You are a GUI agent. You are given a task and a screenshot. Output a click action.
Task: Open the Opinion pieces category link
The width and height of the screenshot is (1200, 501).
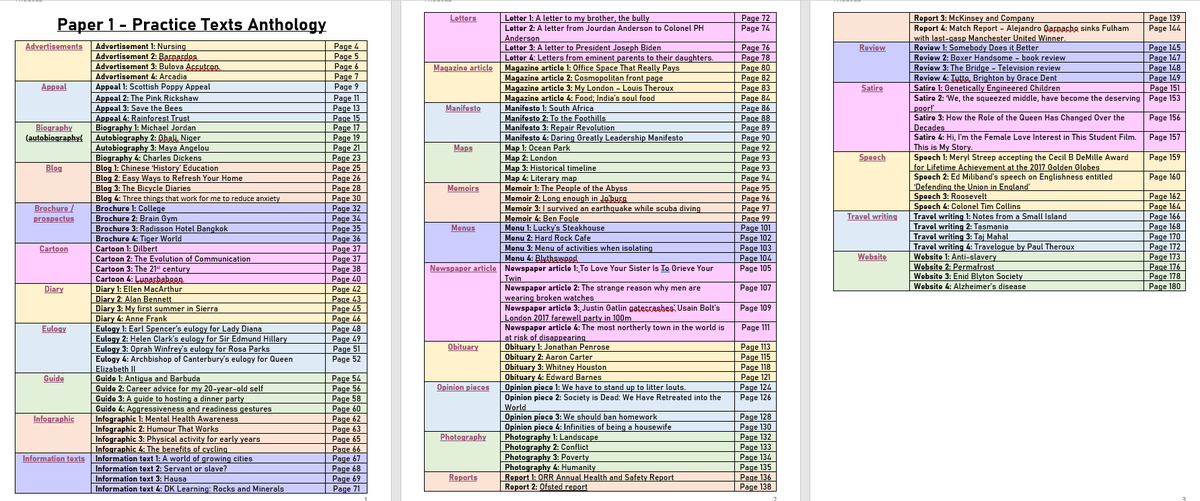point(463,386)
